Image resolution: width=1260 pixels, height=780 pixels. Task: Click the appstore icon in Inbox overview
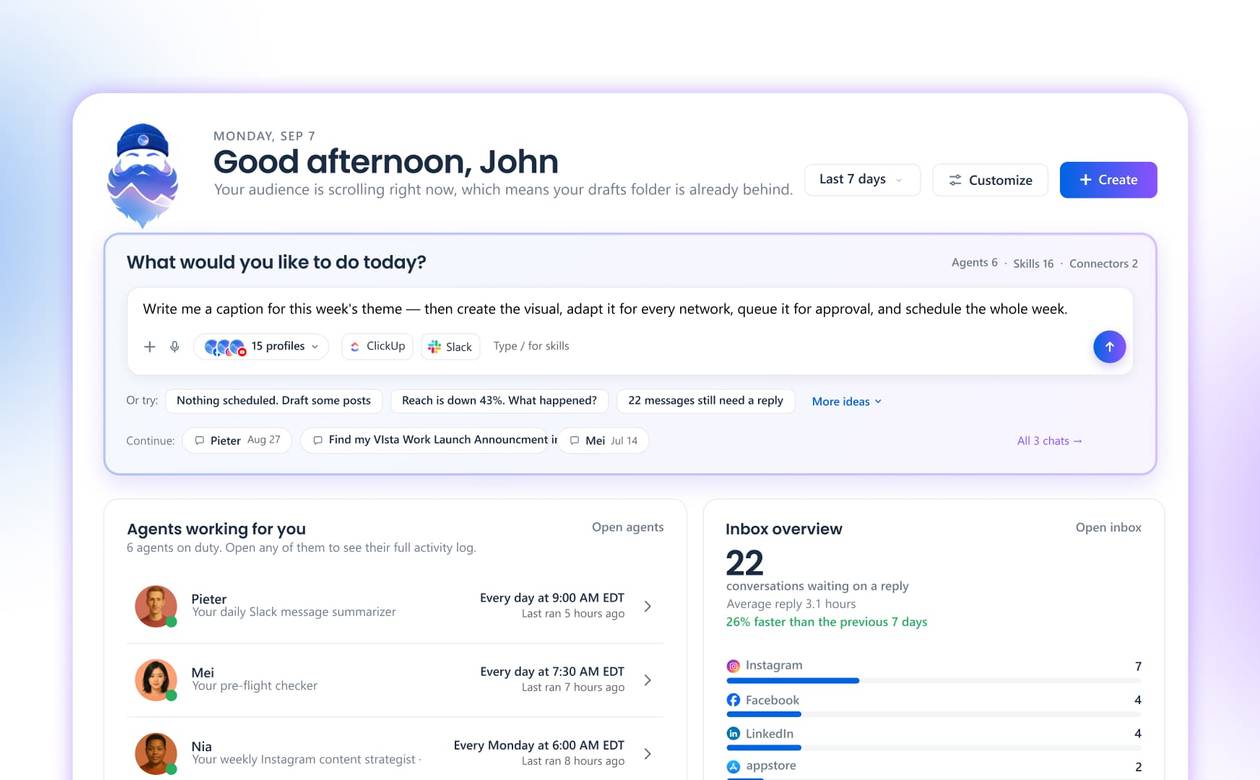[x=733, y=766]
